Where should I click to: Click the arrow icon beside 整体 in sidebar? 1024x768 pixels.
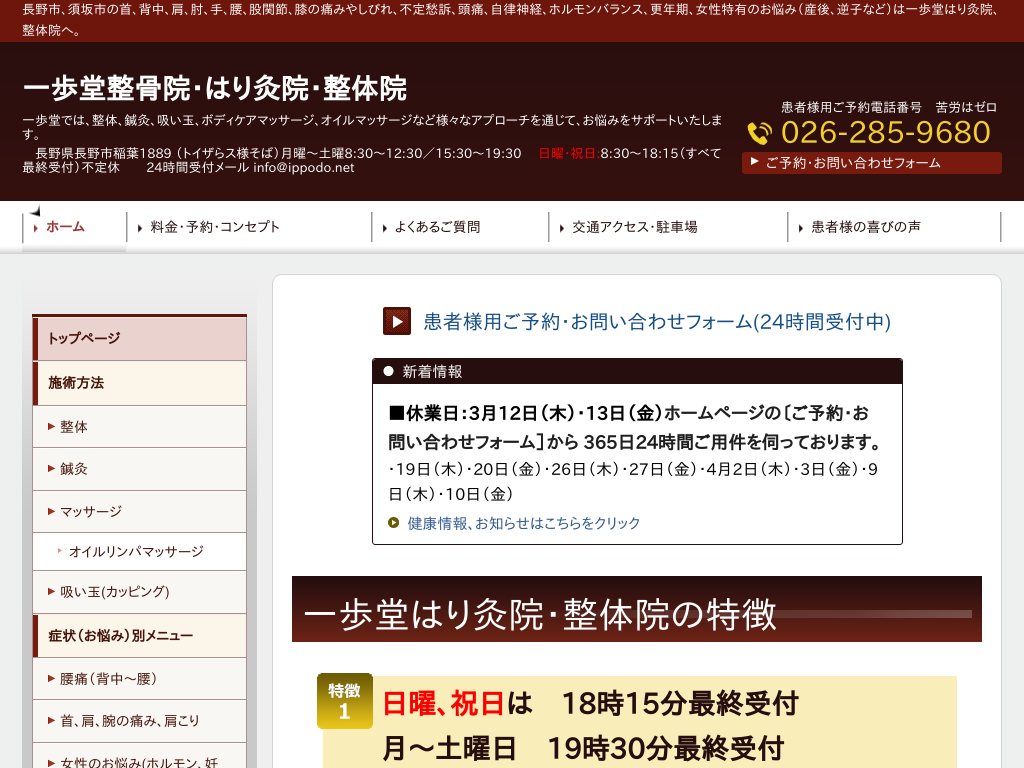click(51, 427)
